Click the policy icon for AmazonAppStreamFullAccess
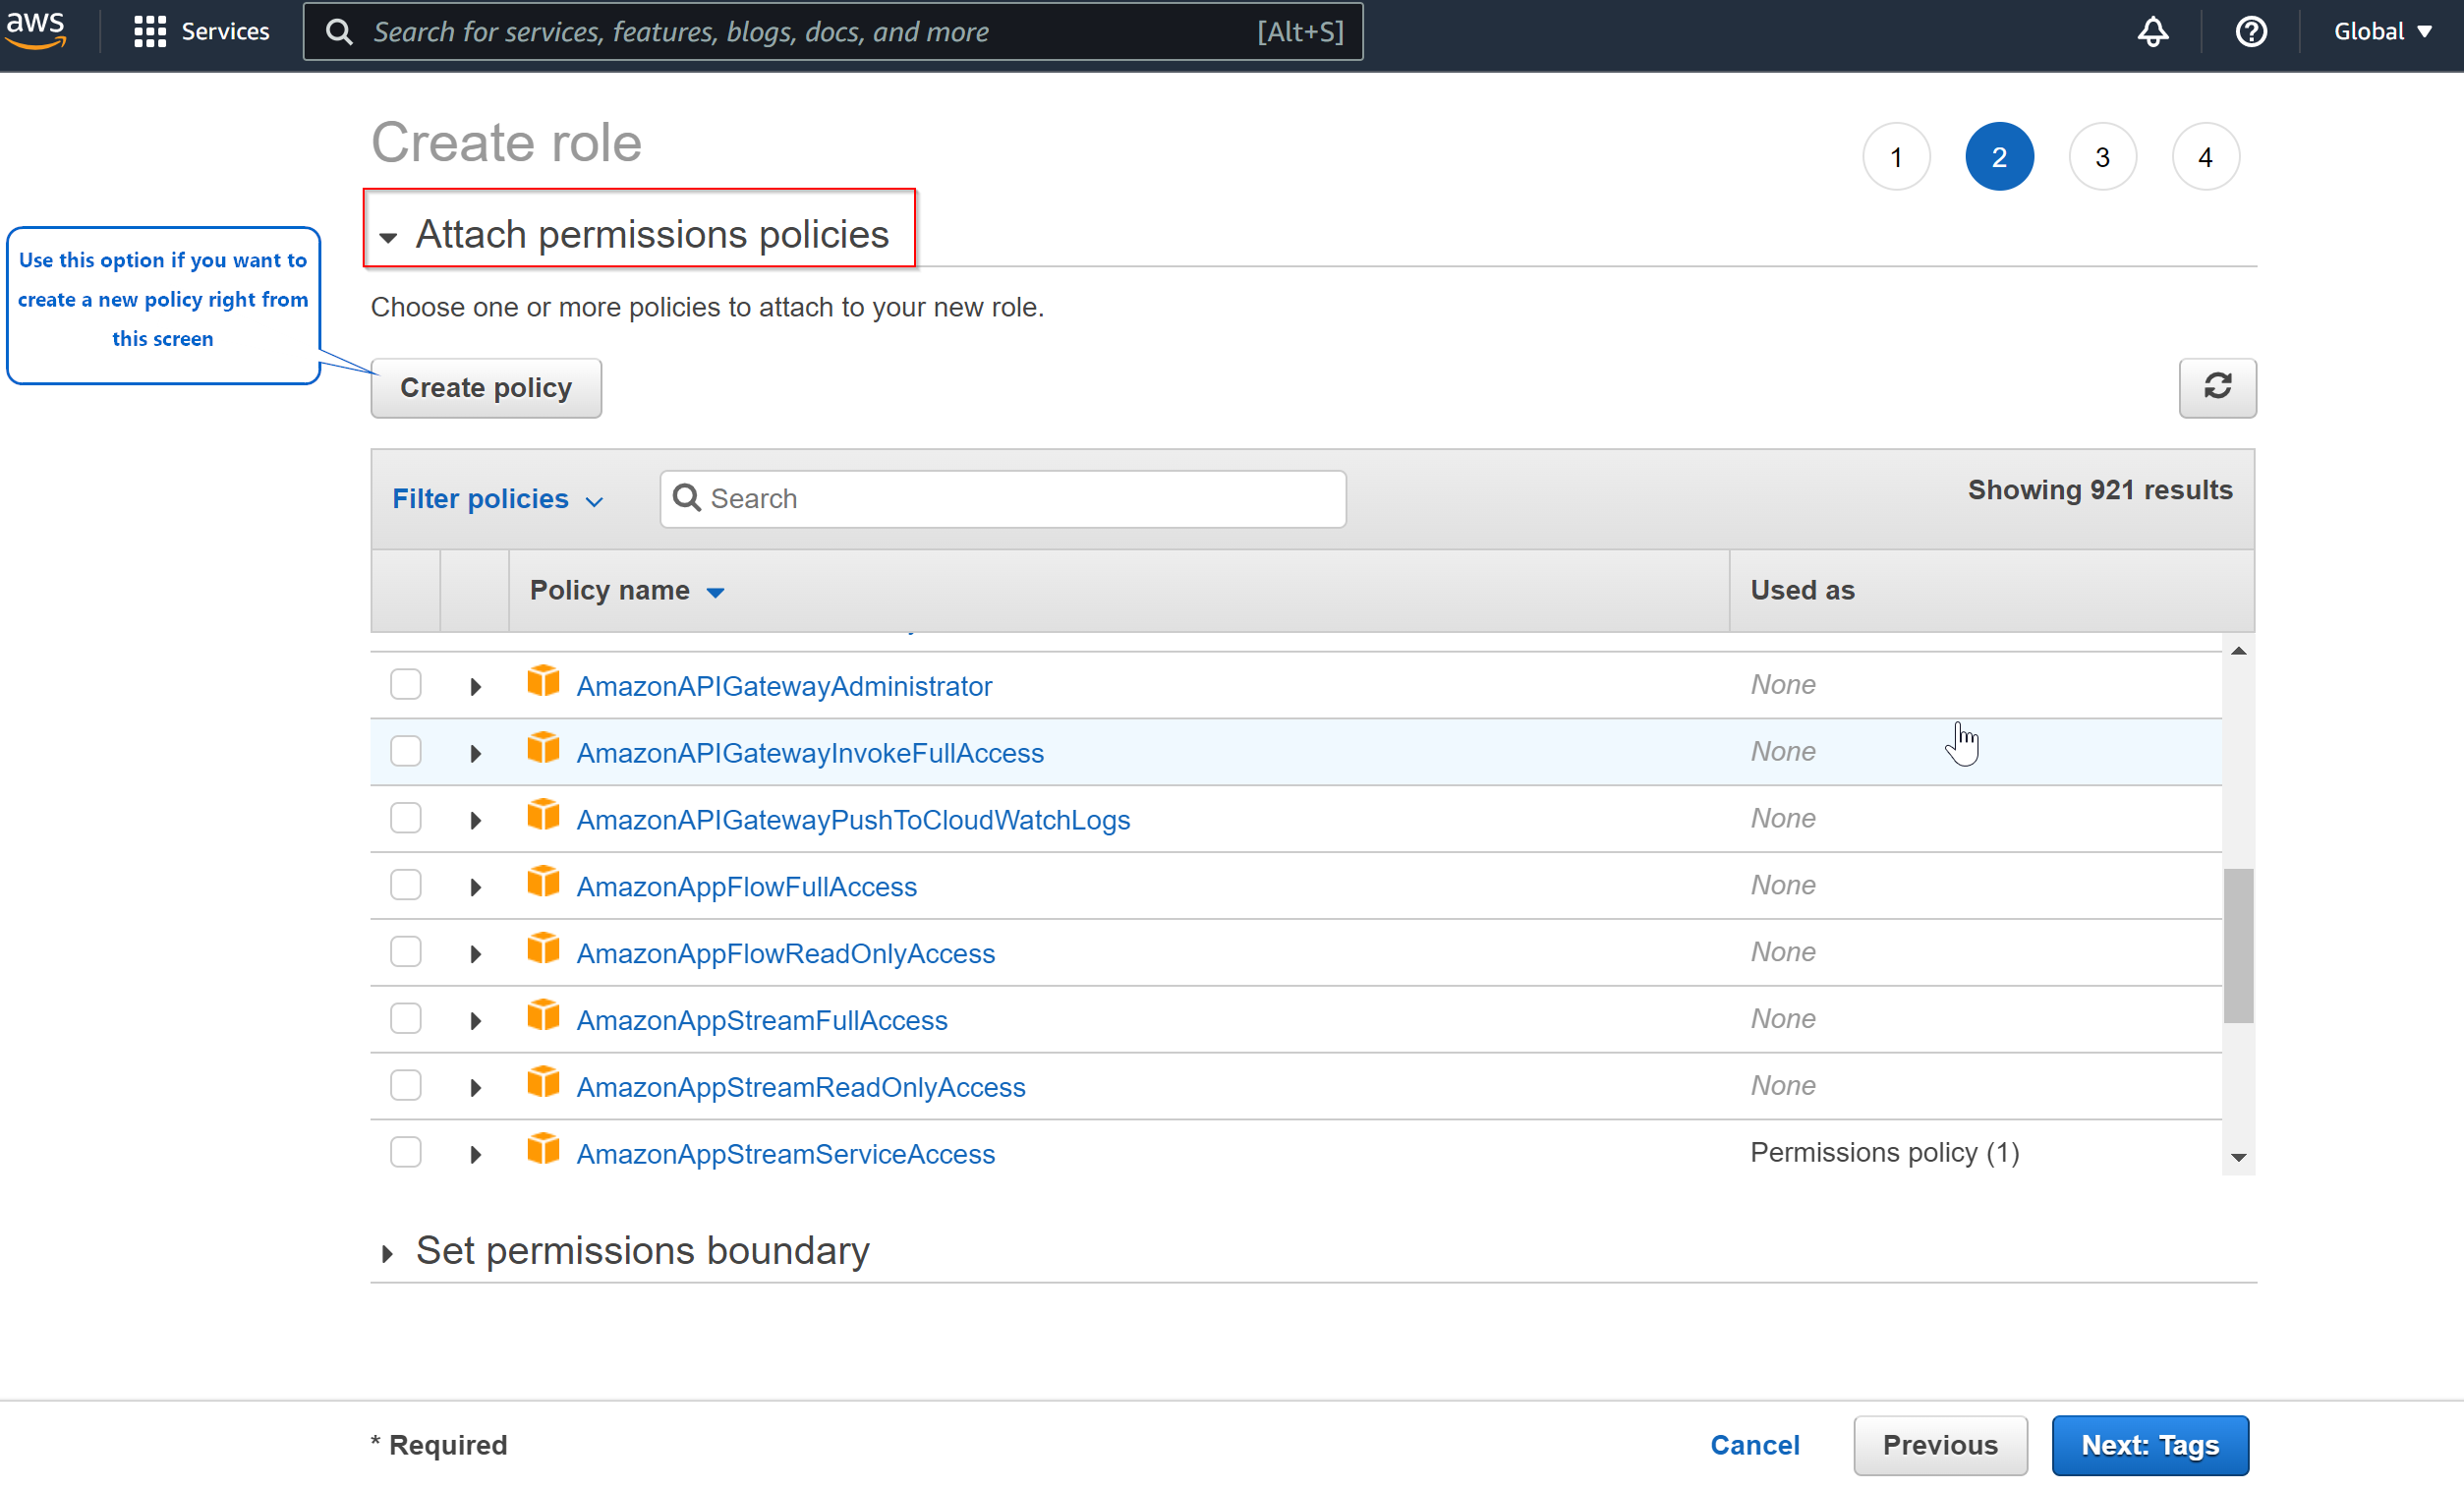Screen dimensions: 2464x1489 click(543, 1015)
